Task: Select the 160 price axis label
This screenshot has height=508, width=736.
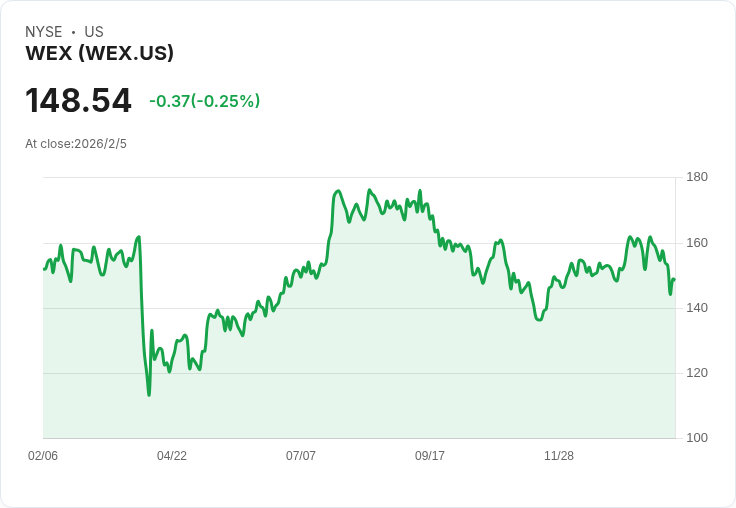Action: [697, 243]
